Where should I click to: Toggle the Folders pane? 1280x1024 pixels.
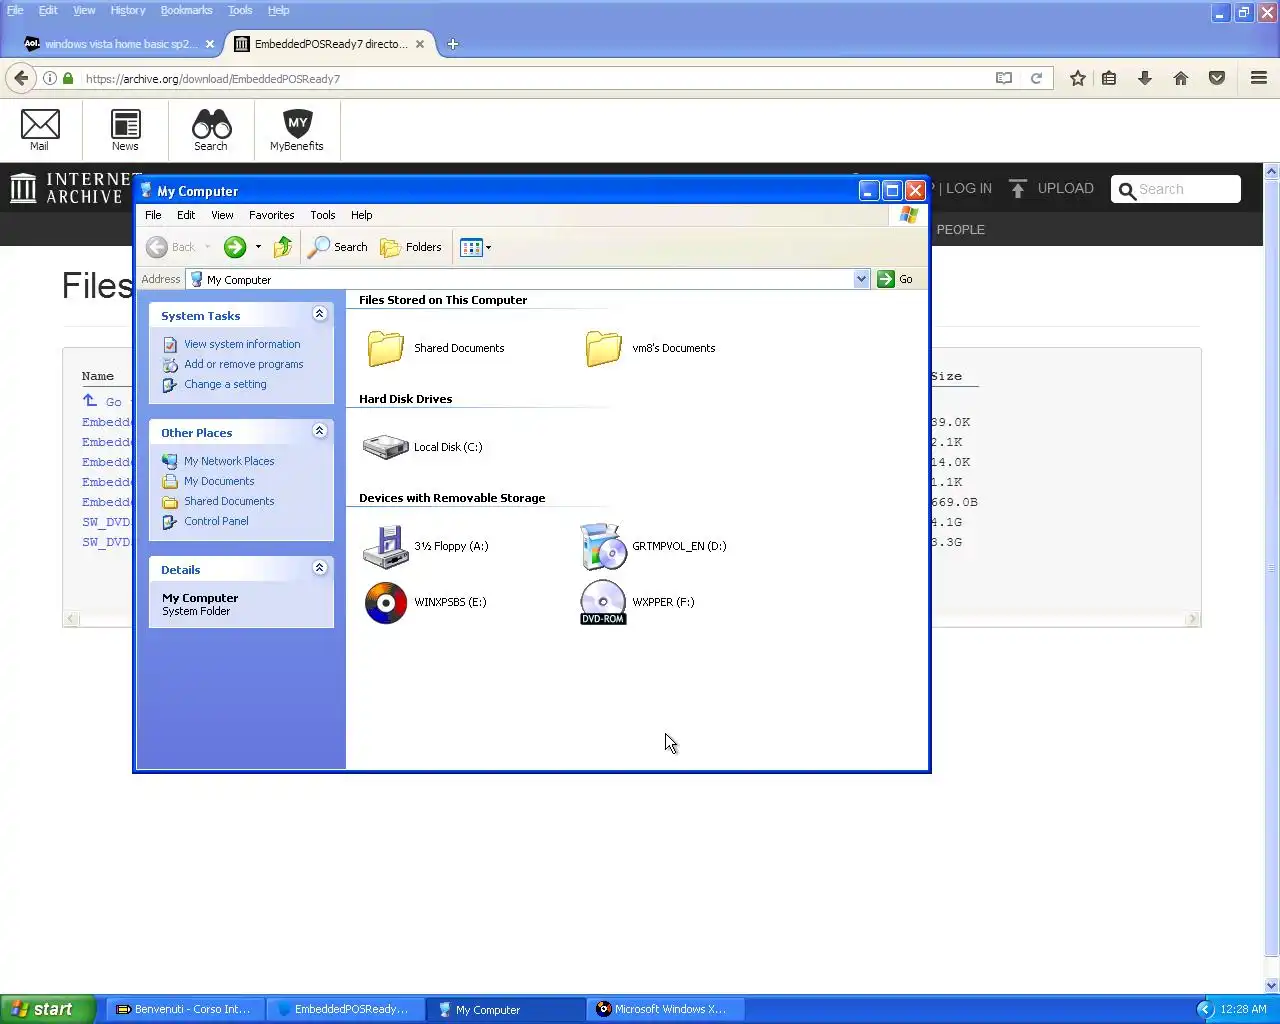click(x=411, y=247)
